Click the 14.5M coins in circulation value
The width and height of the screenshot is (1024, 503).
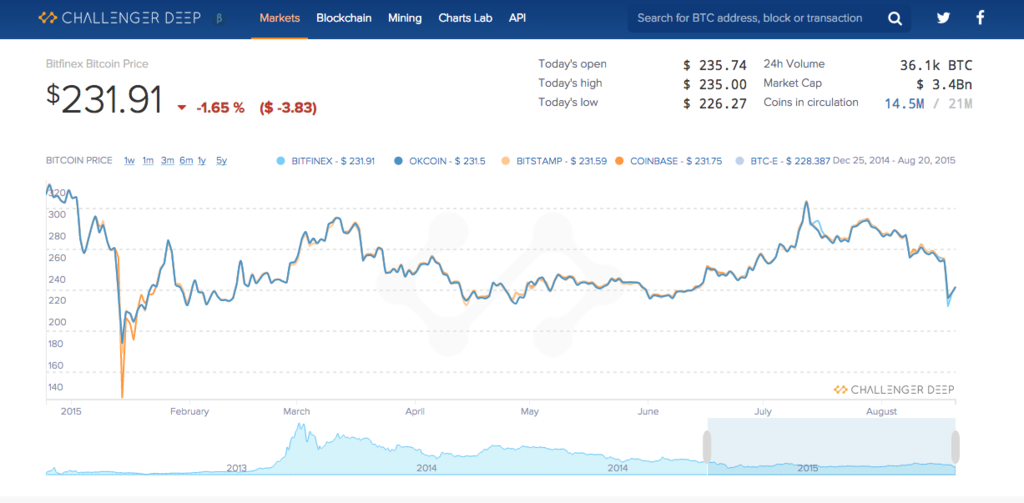coord(904,103)
